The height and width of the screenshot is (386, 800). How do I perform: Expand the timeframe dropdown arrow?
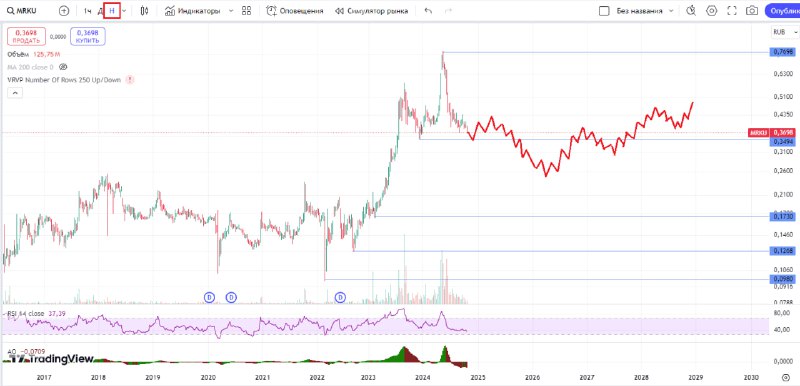124,11
